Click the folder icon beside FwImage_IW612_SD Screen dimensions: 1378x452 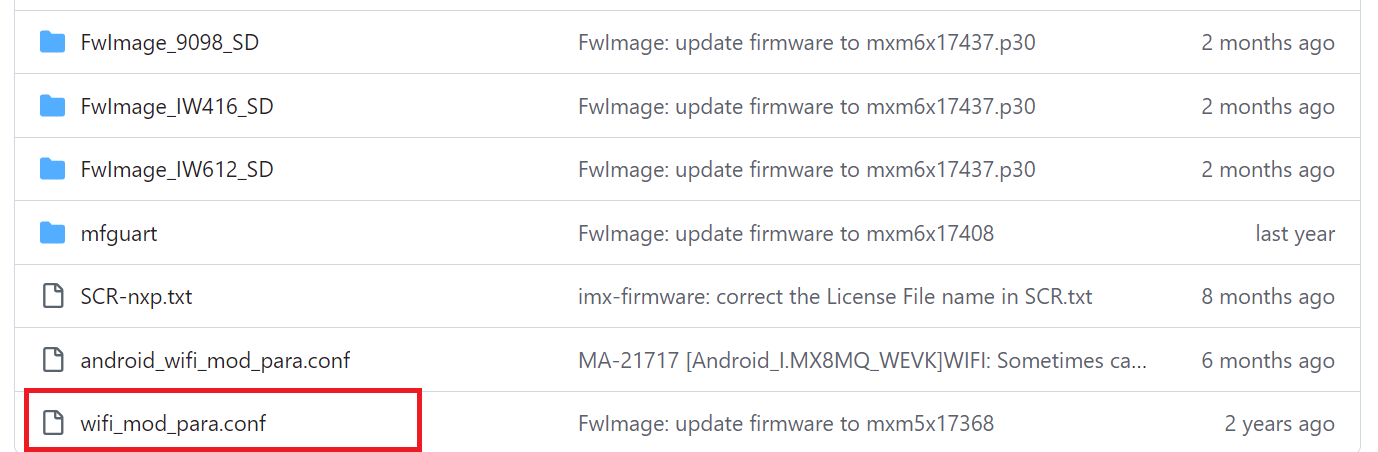52,170
